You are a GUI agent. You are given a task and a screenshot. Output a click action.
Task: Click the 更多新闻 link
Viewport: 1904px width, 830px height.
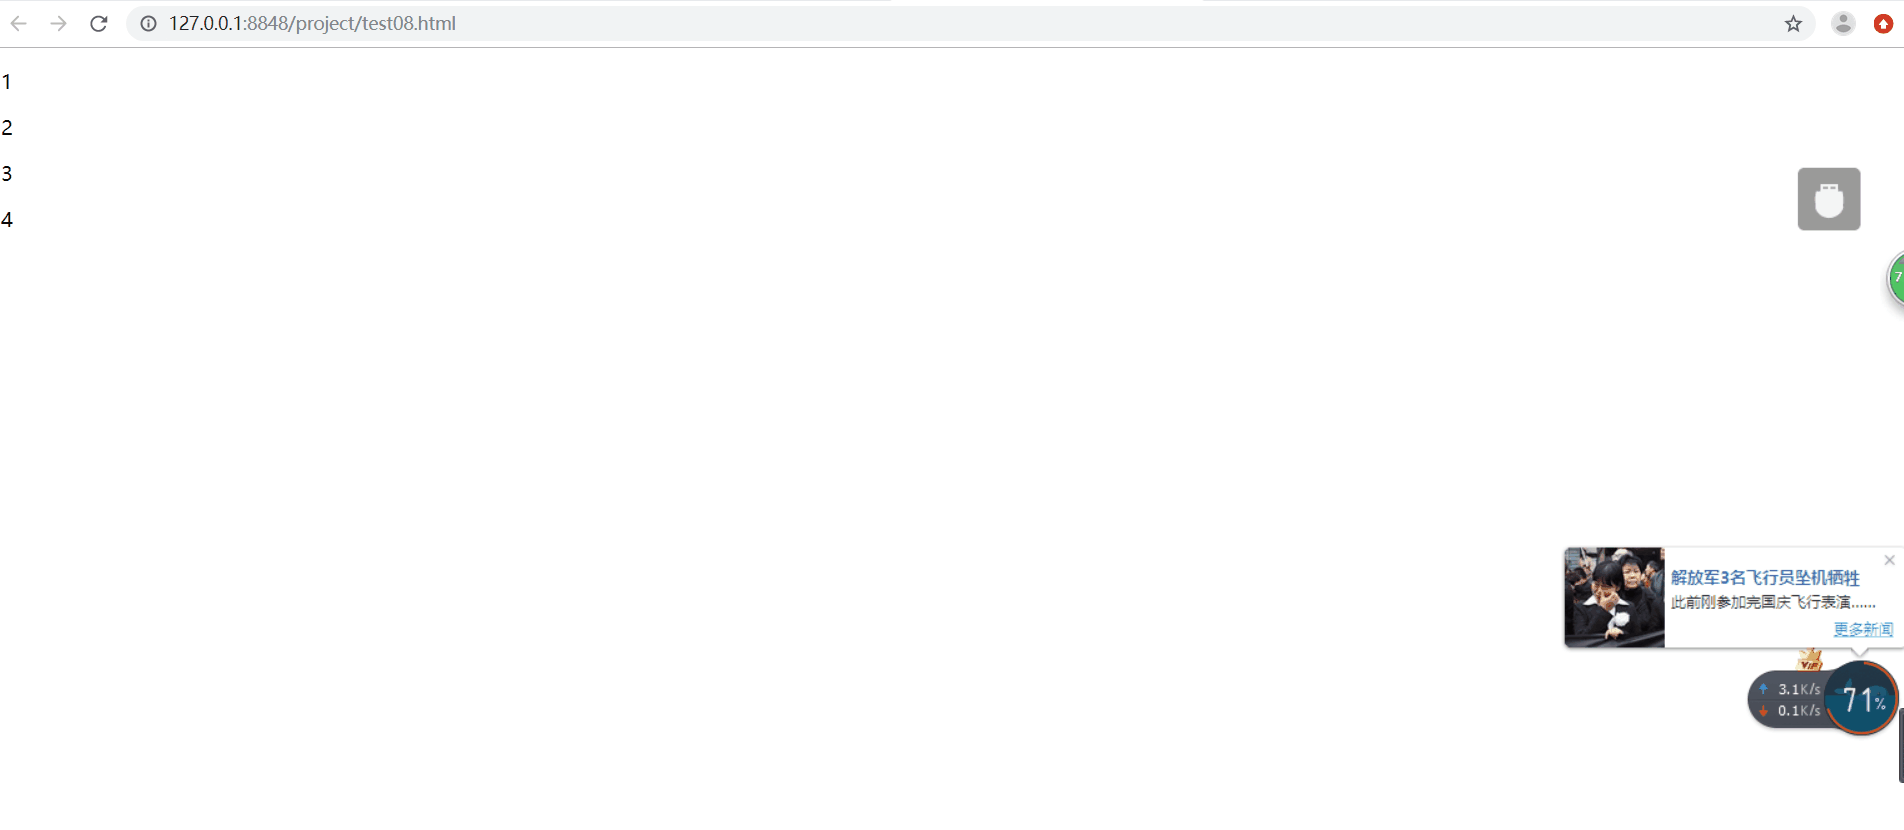click(1863, 629)
